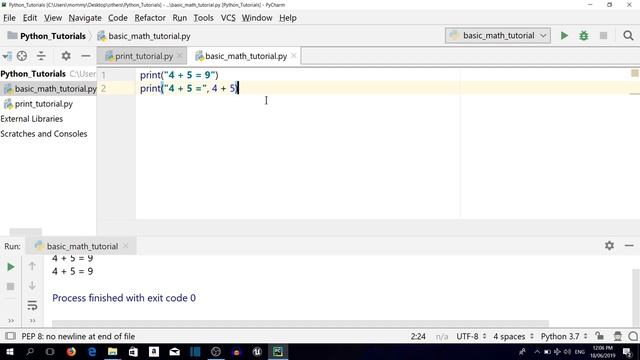Screen dimensions: 640x360
Task: Open the UTF-8 encoding selector
Action: [471, 336]
